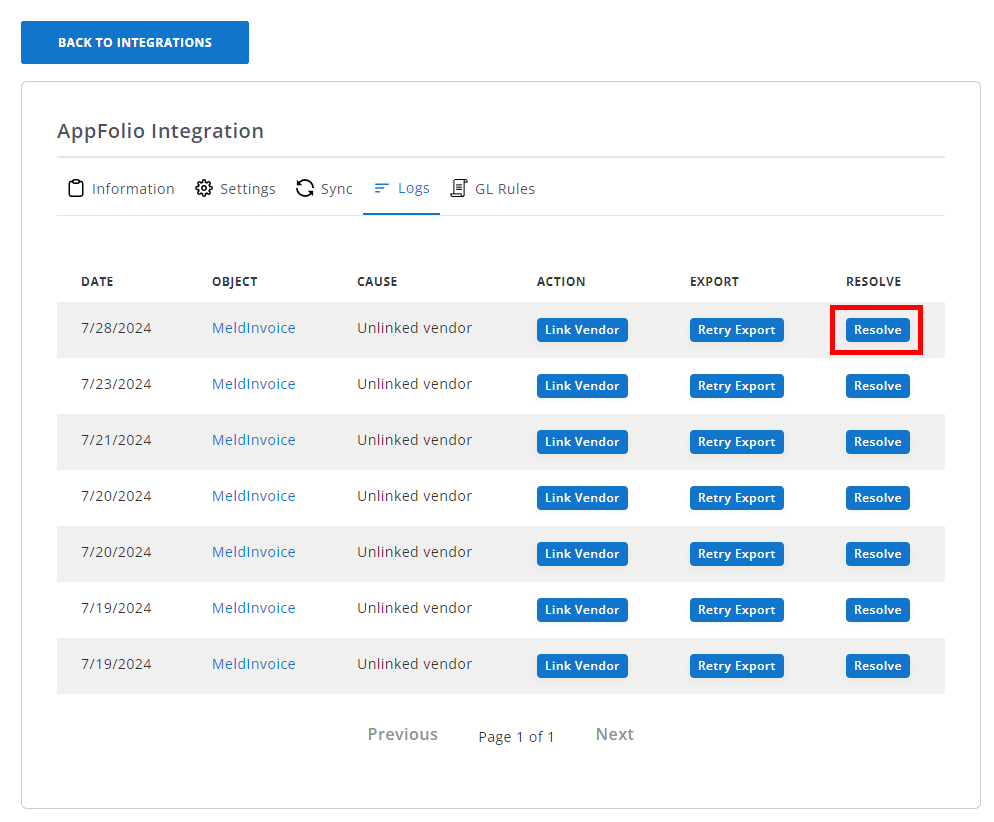Resolve the 7/23/2024 log entry
Image resolution: width=994 pixels, height=822 pixels.
tap(877, 386)
